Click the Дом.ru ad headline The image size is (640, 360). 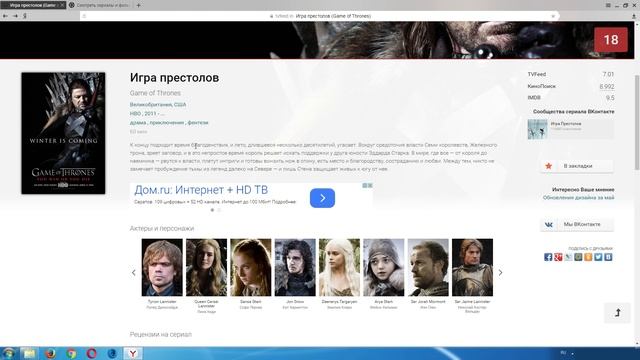(201, 190)
